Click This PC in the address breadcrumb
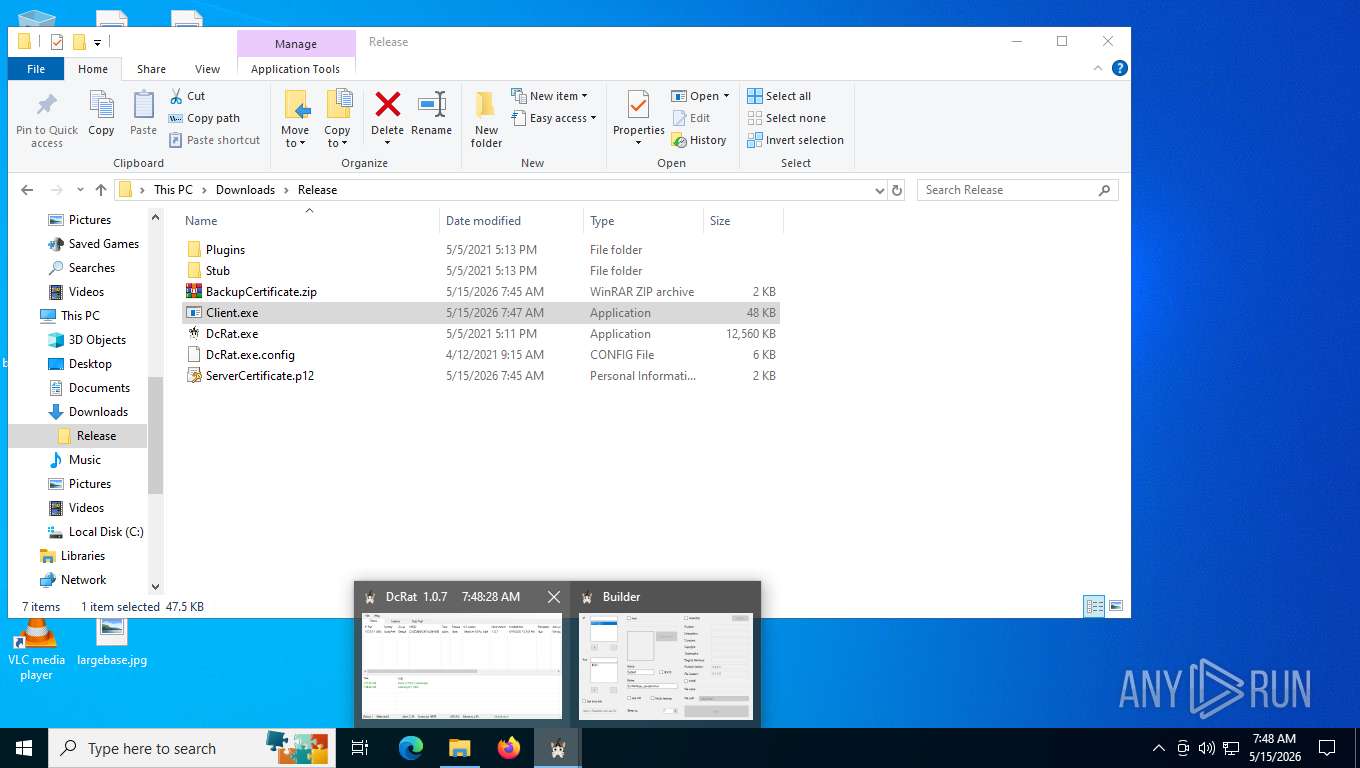The width and height of the screenshot is (1360, 768). 173,190
